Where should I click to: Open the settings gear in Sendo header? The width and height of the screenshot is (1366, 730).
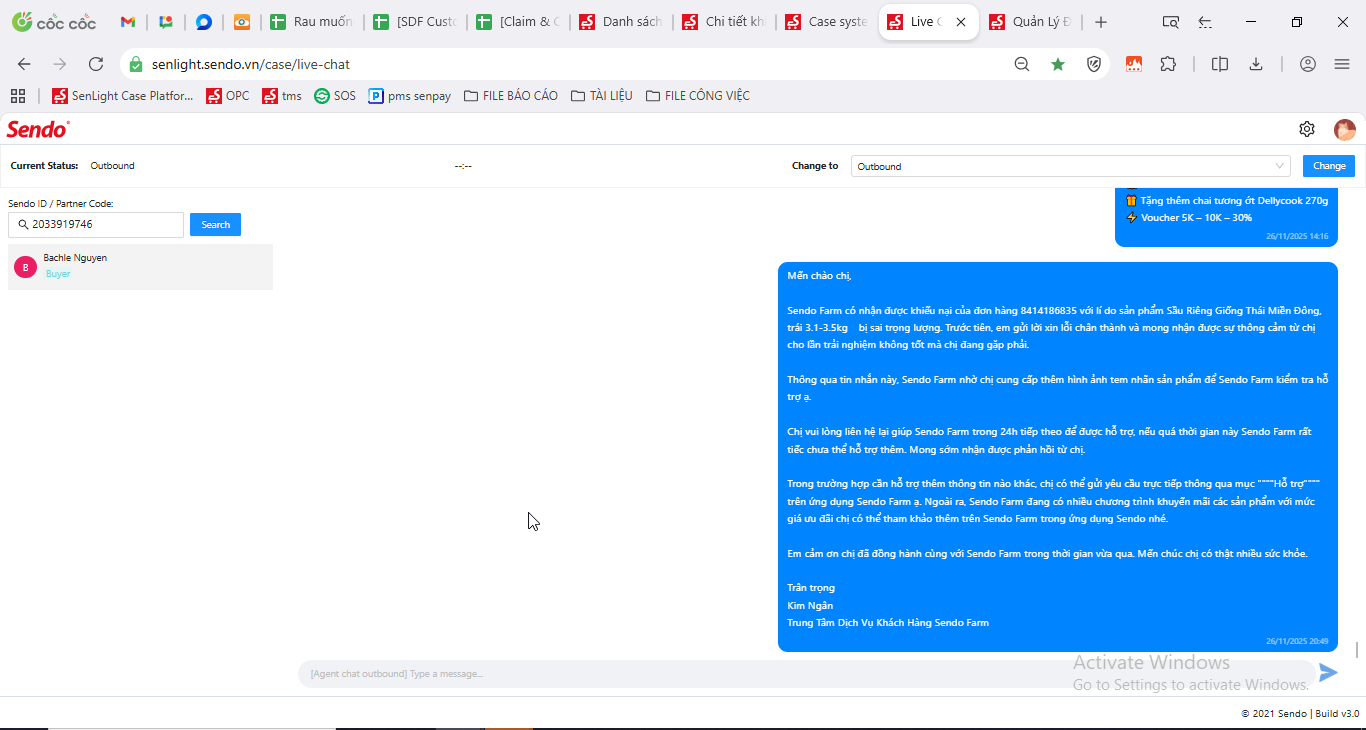pyautogui.click(x=1307, y=129)
